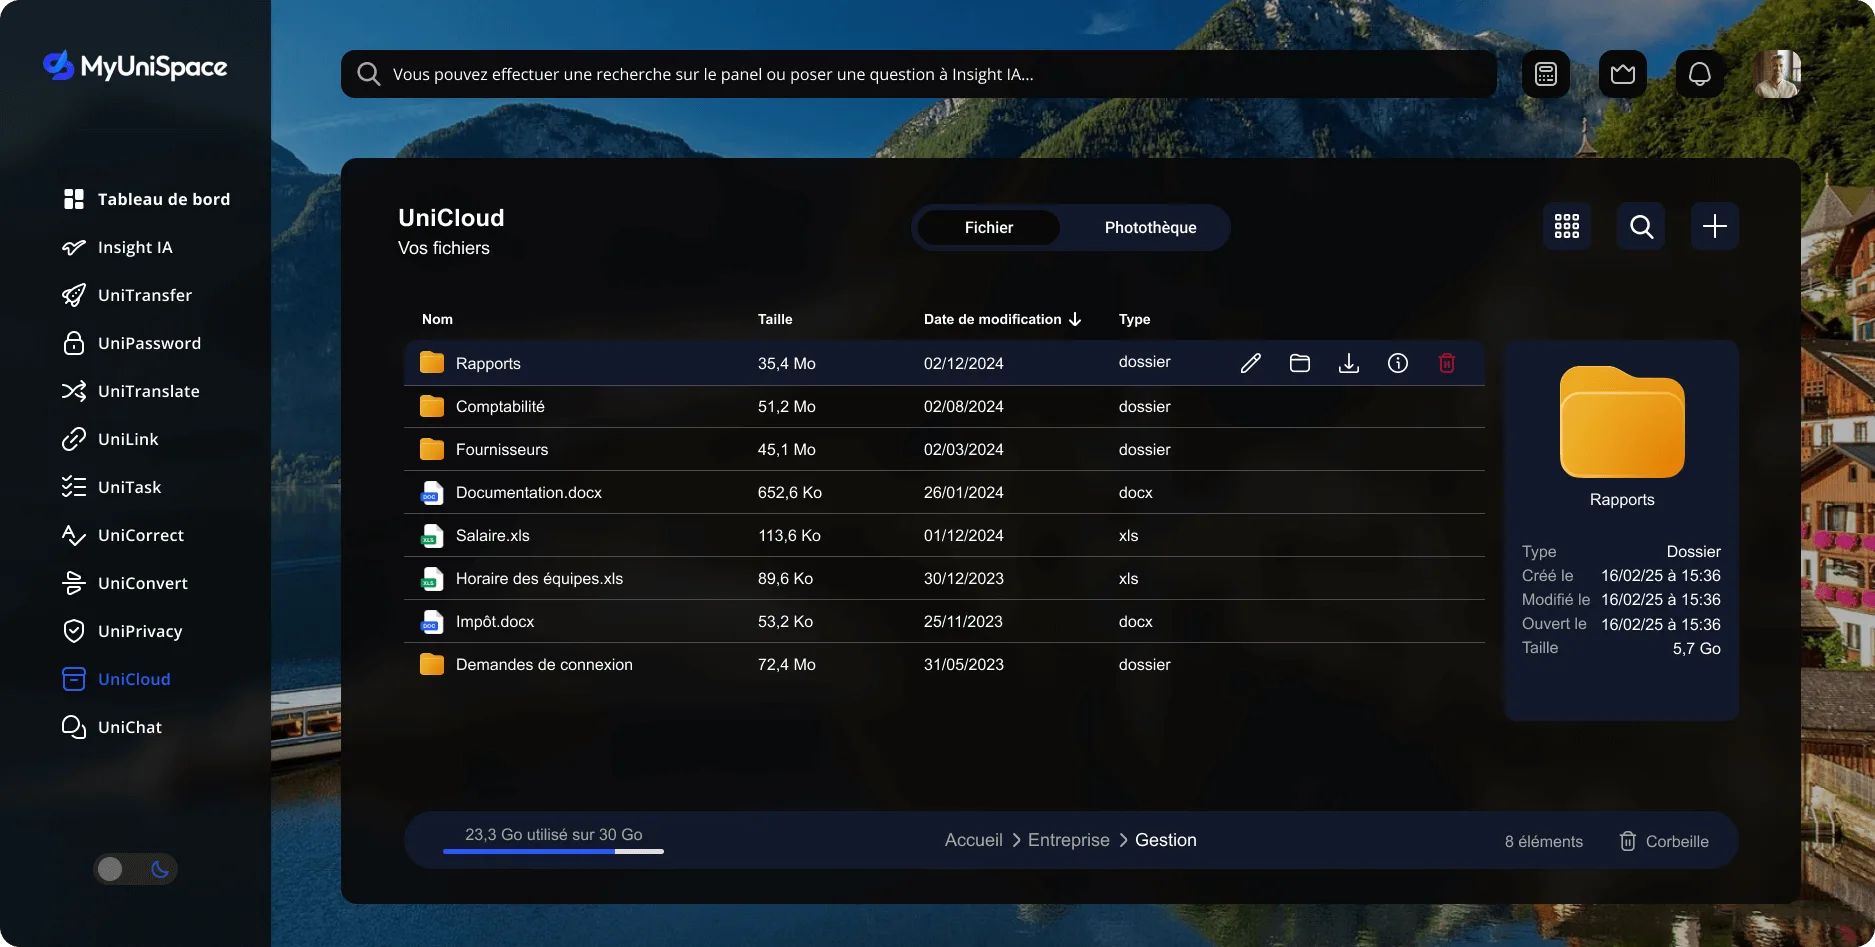Click the UniChat bubble icon
Viewport: 1875px width, 947px height.
(74, 727)
